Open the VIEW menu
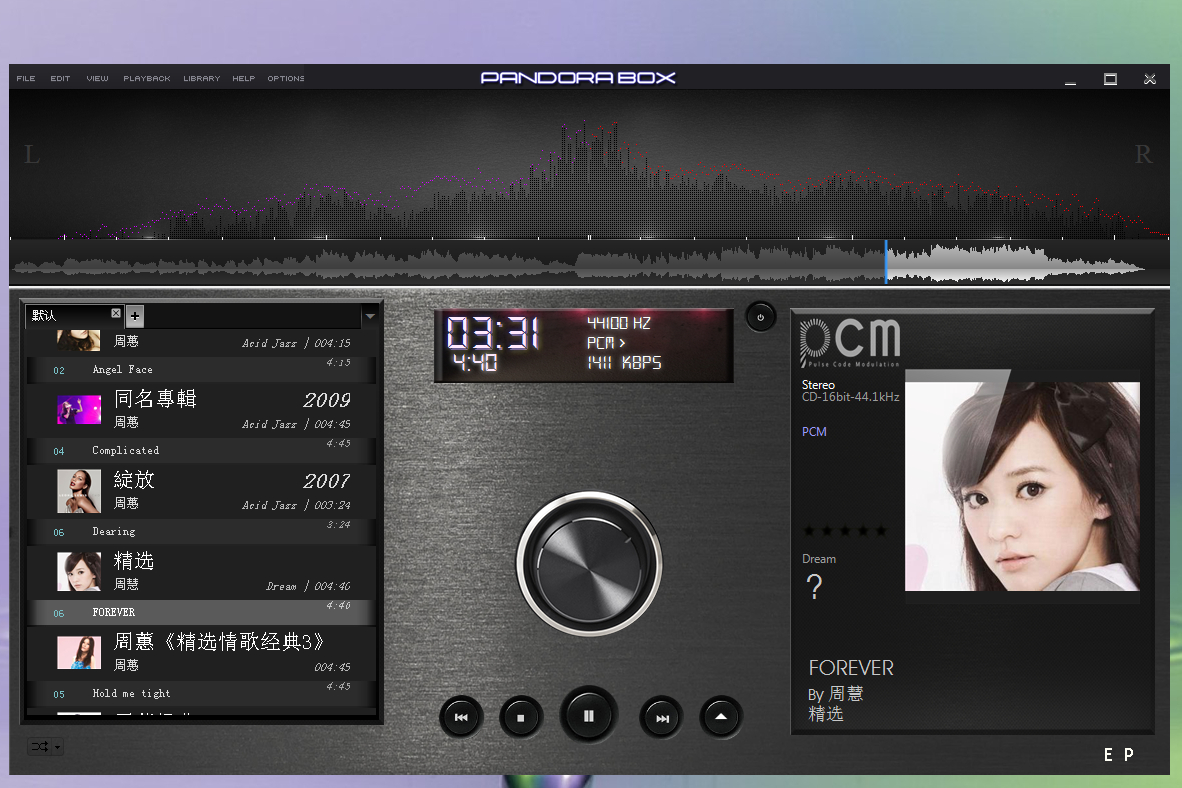Viewport: 1182px width, 788px height. (x=97, y=78)
